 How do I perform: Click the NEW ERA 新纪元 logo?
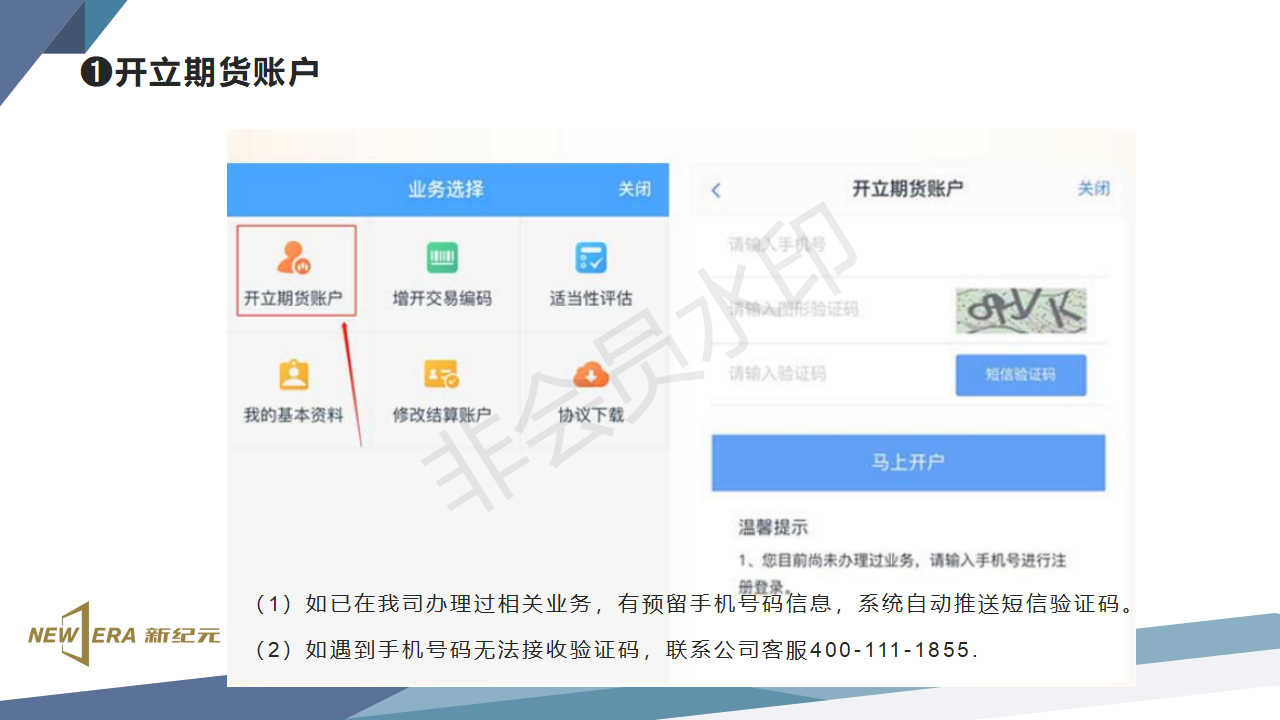point(124,634)
